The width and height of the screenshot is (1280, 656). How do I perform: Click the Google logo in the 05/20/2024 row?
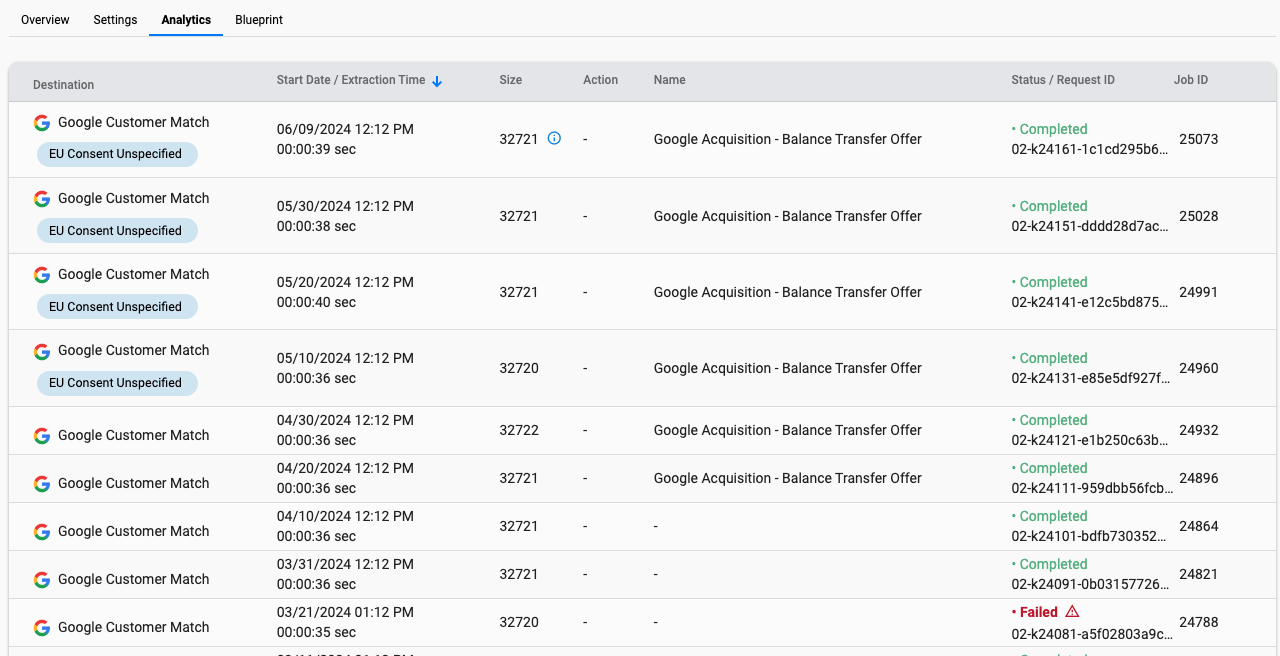tap(42, 275)
